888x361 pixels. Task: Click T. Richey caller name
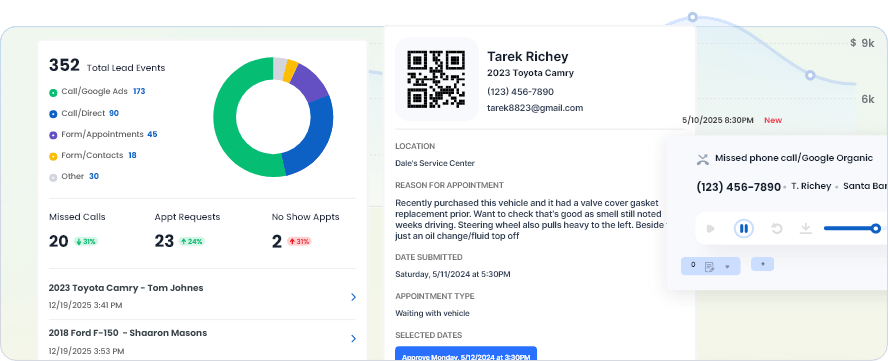pos(812,186)
